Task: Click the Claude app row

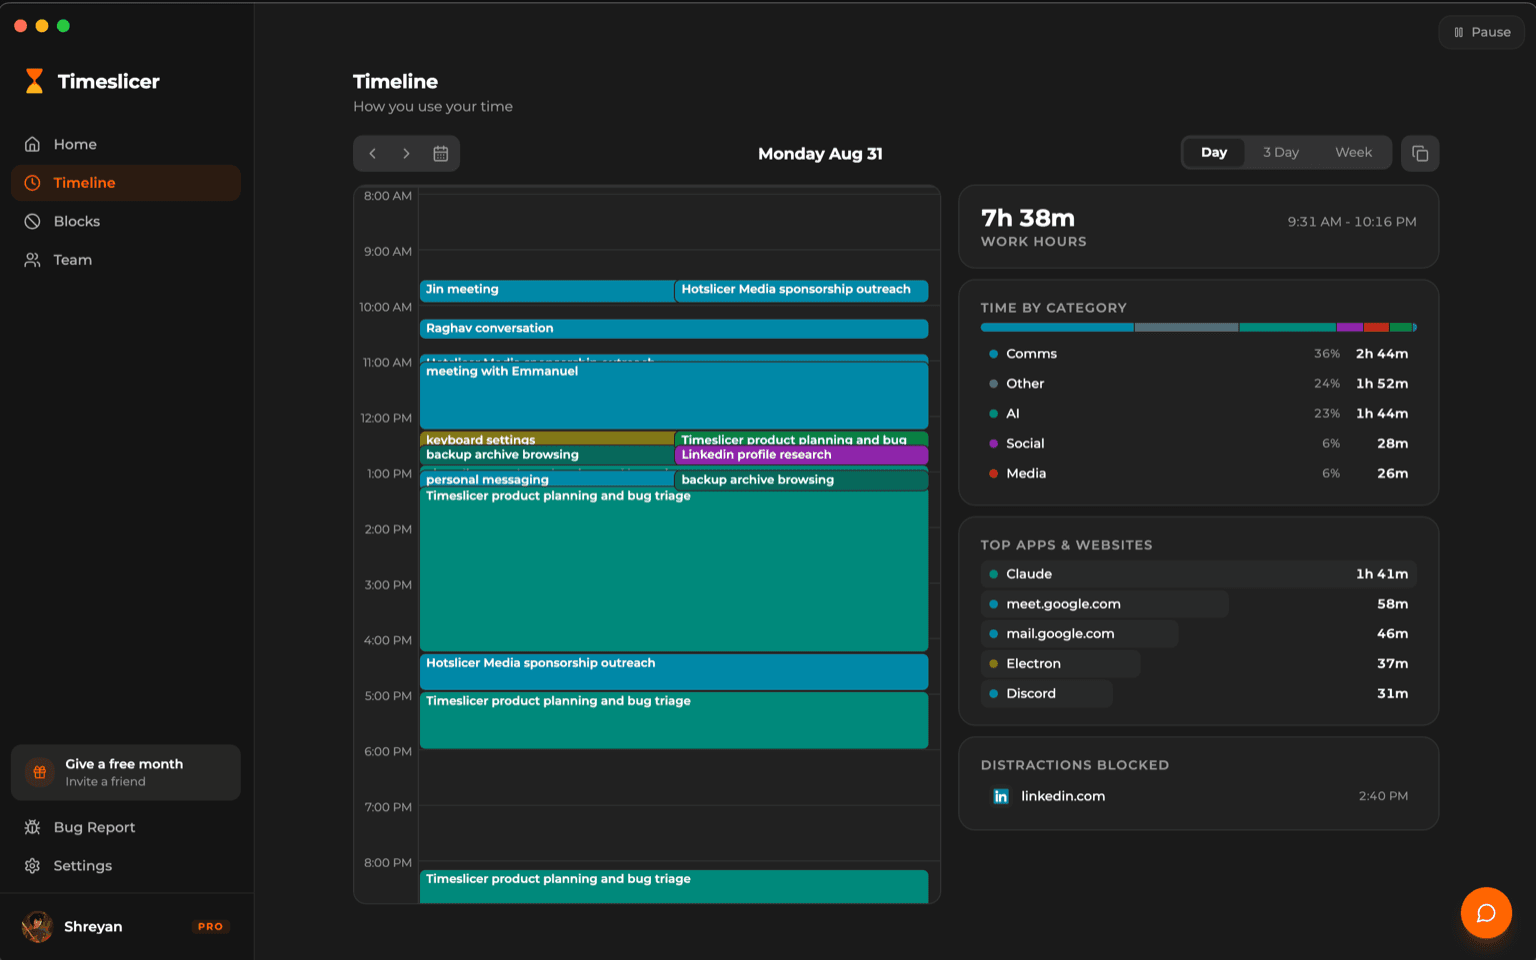Action: click(x=1198, y=574)
